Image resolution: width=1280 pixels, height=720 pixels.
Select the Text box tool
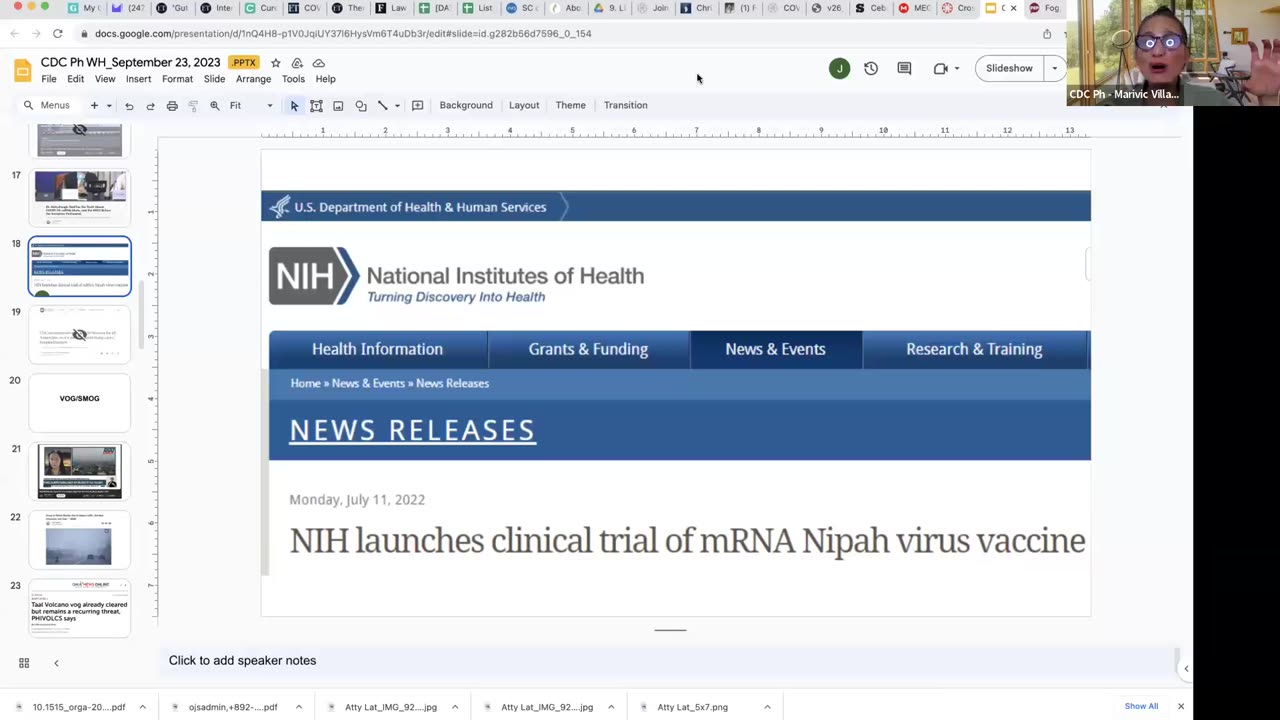pyautogui.click(x=316, y=105)
